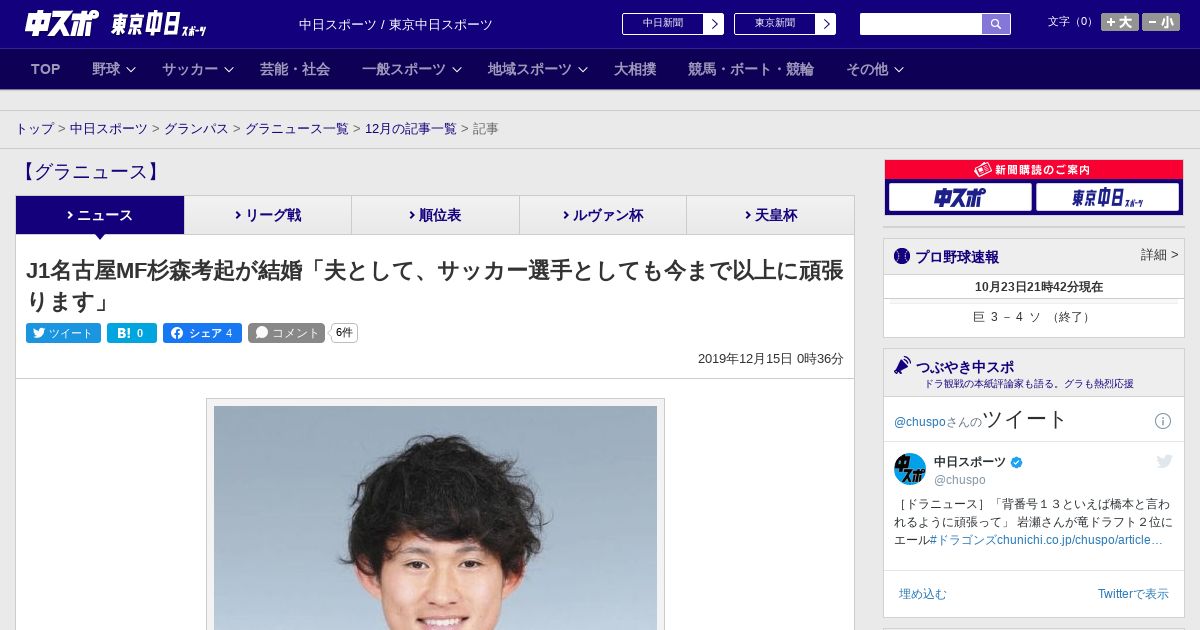The image size is (1200, 630).
Task: Click 12月の記事一覧 breadcrumb link
Action: click(411, 129)
